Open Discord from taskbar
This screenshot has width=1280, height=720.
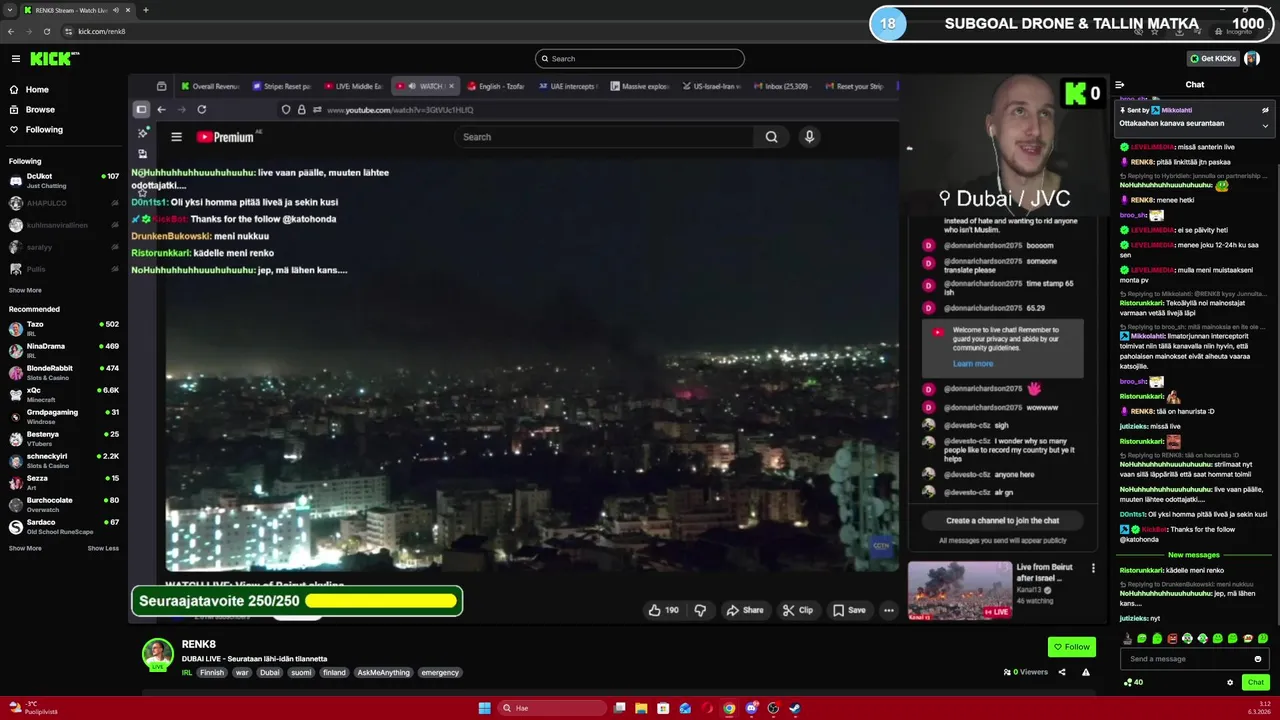751,708
